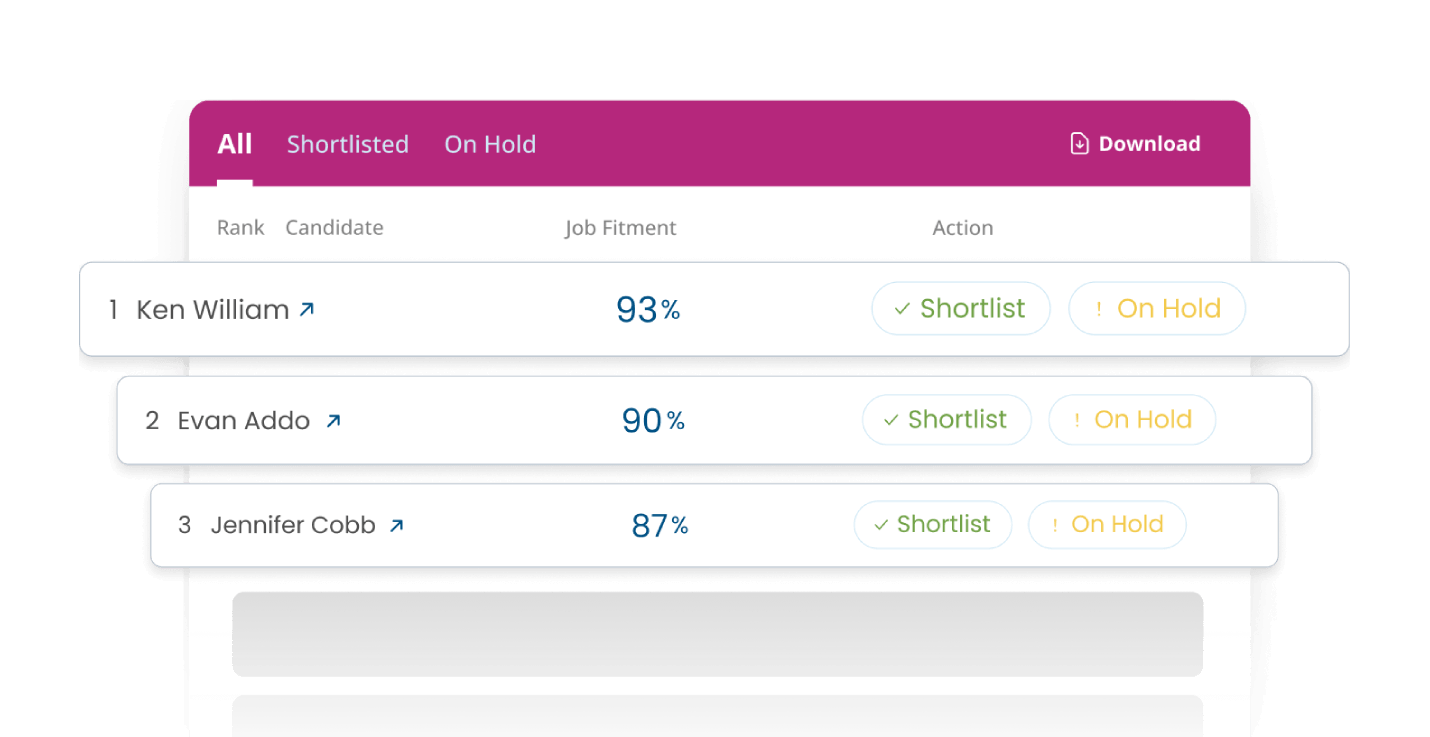
Task: Open Ken William's profile arrow icon
Action: (x=307, y=310)
